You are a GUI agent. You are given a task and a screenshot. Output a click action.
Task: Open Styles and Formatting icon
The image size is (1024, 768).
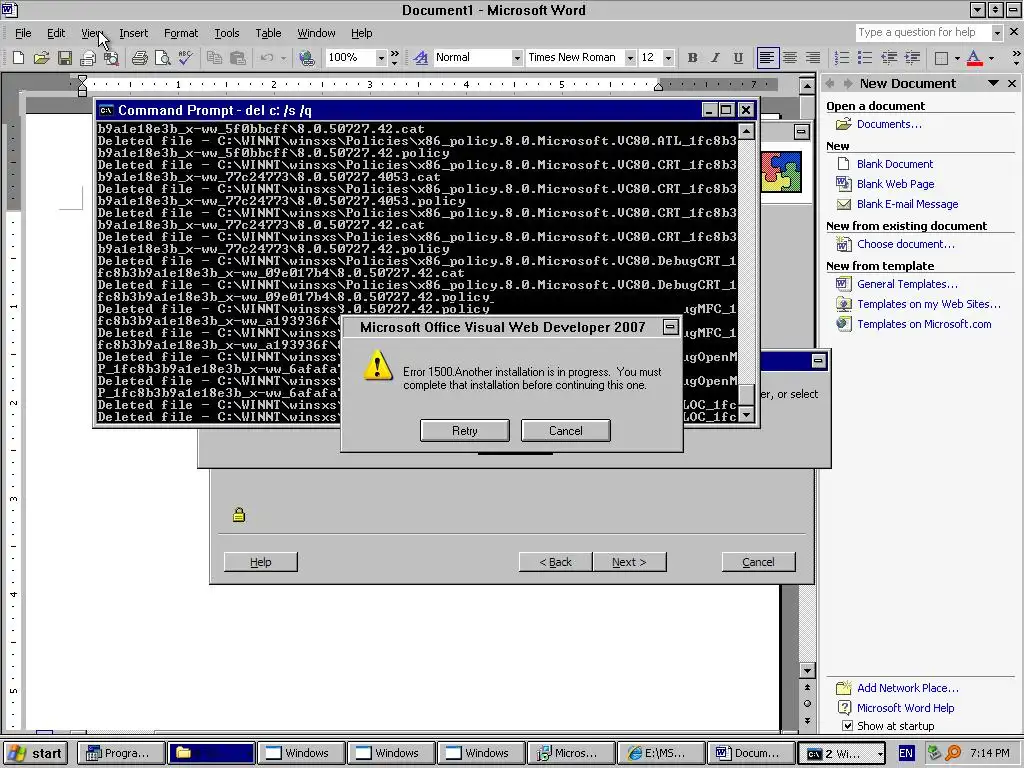(421, 58)
